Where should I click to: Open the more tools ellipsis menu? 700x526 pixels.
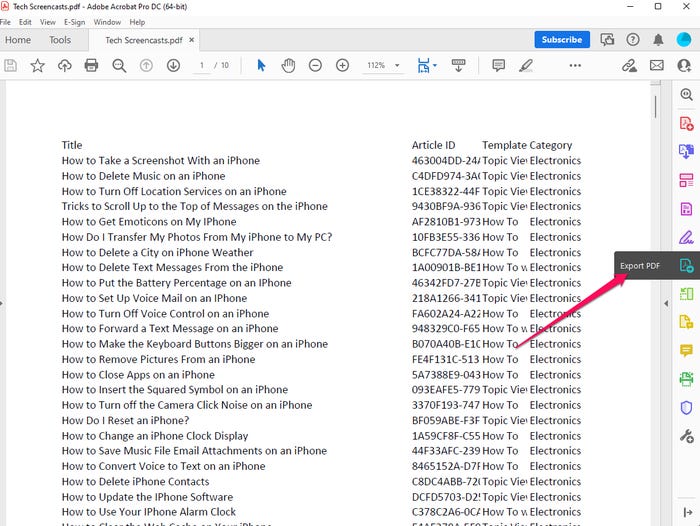coord(575,66)
